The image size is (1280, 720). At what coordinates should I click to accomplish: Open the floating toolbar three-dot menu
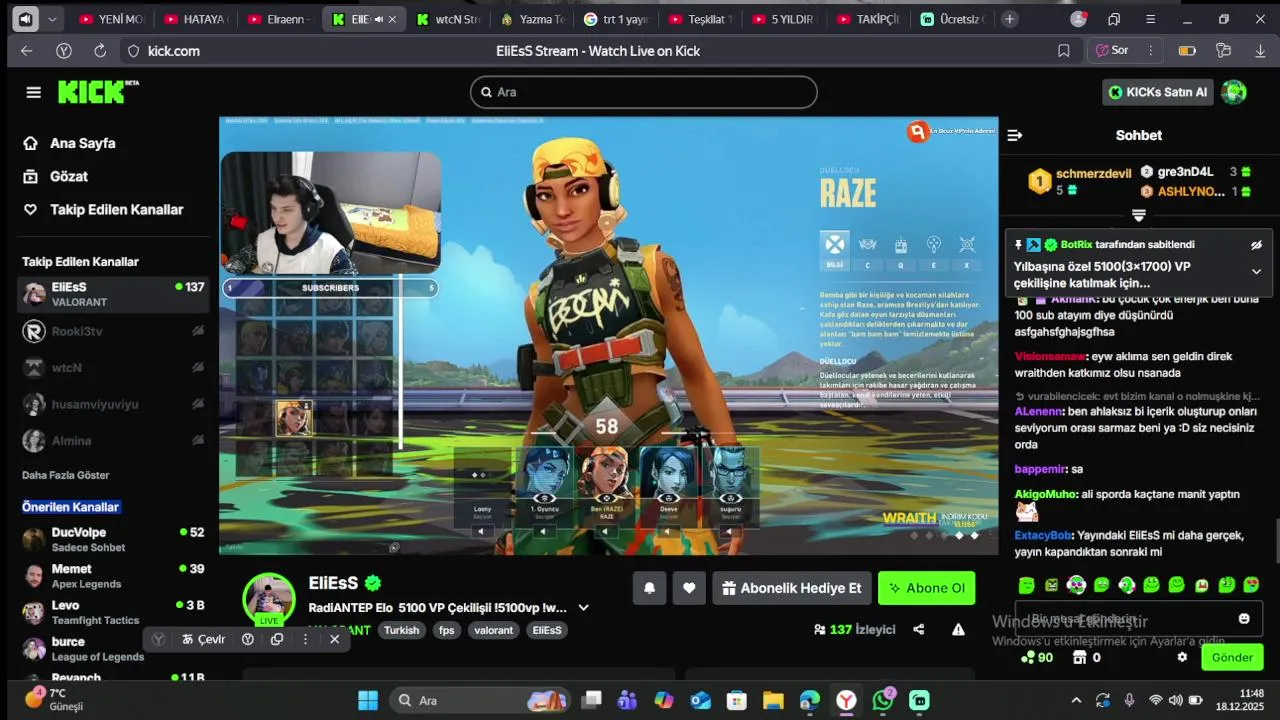(305, 639)
